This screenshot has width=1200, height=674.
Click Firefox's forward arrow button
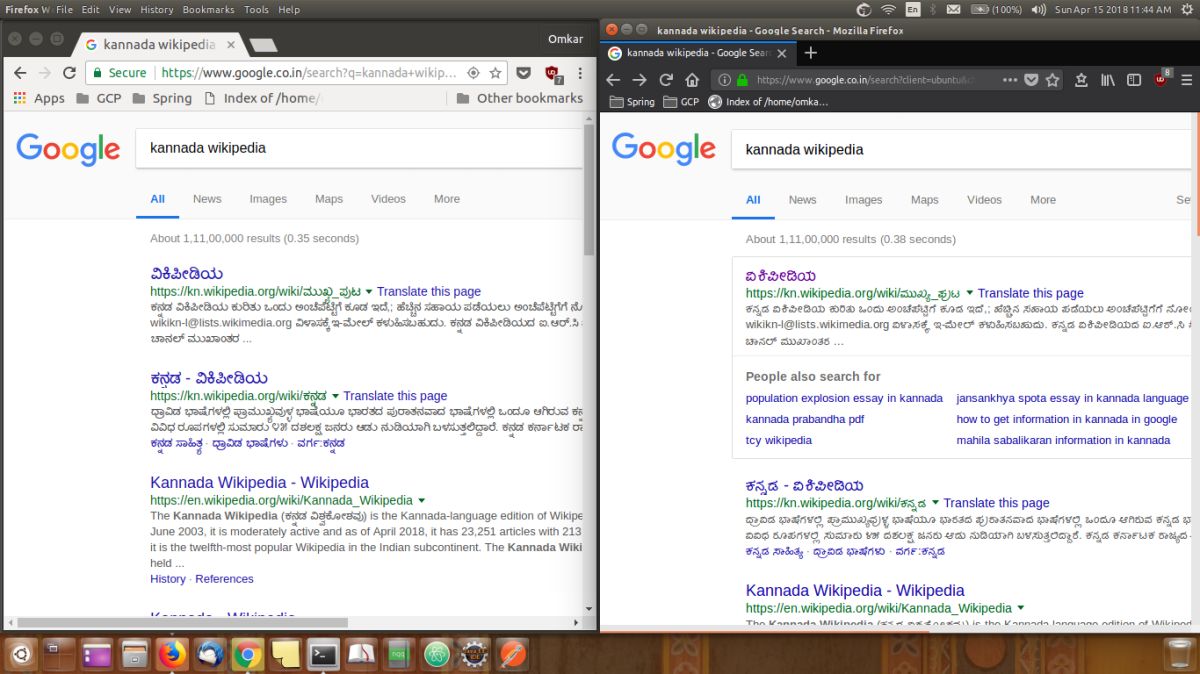tap(639, 80)
